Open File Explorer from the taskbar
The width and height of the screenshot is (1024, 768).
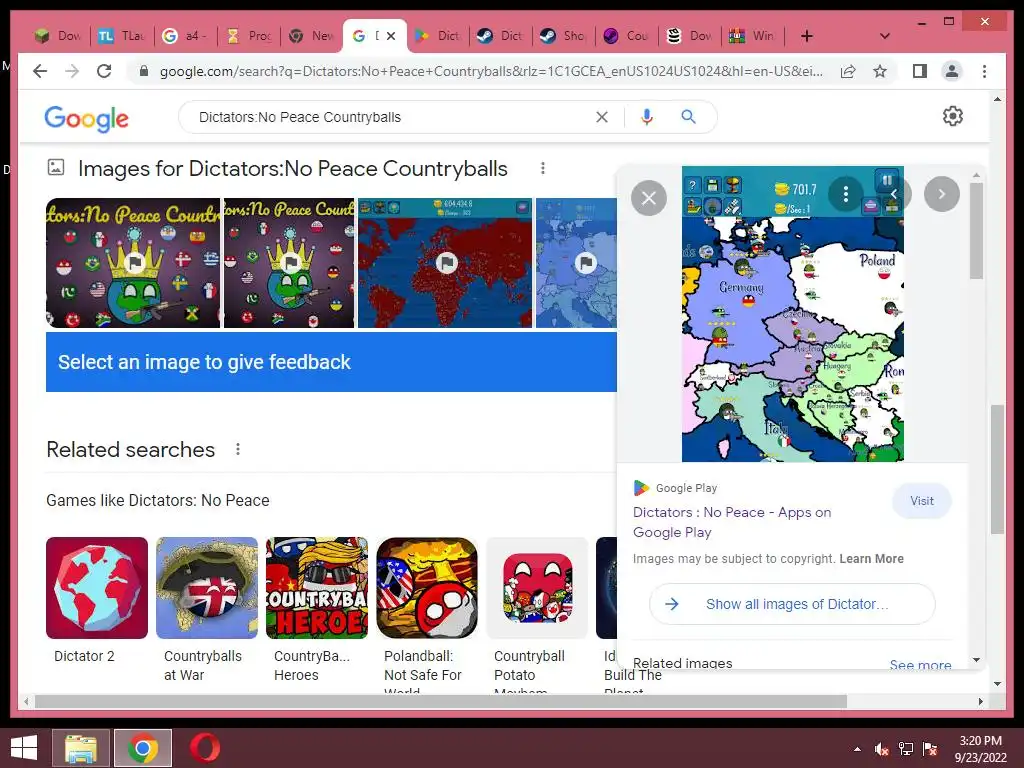(81, 748)
